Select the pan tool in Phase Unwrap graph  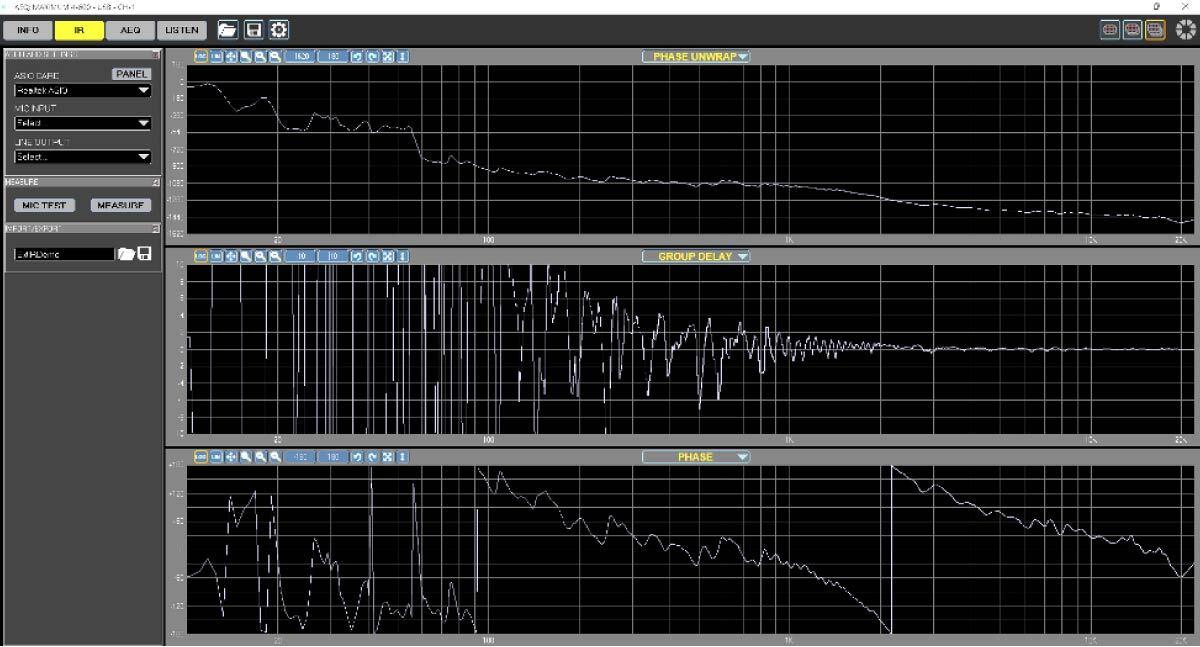(231, 57)
